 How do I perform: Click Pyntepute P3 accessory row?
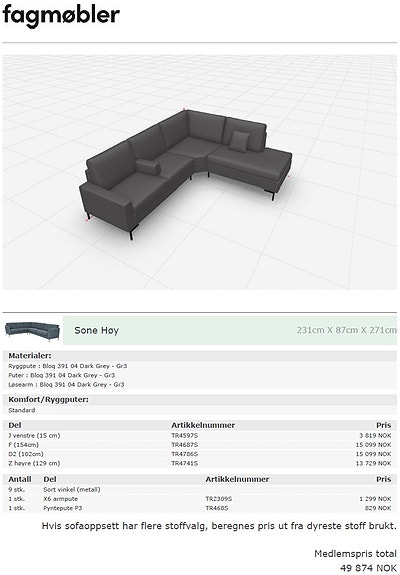pos(200,508)
